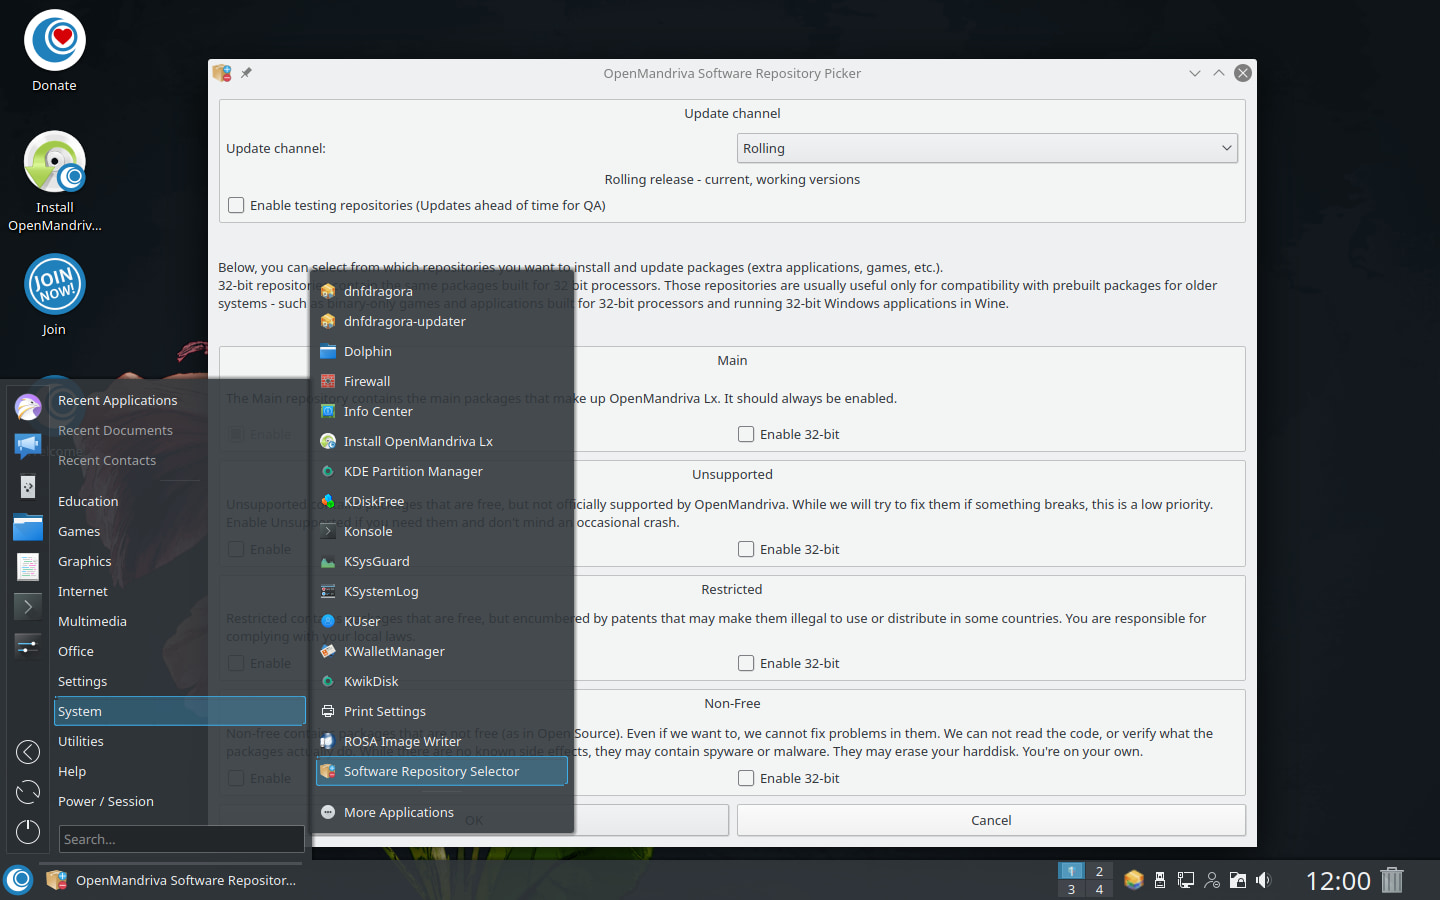Open the Konsole terminal favorite in launcher sidebar
The width and height of the screenshot is (1440, 900).
coord(28,606)
